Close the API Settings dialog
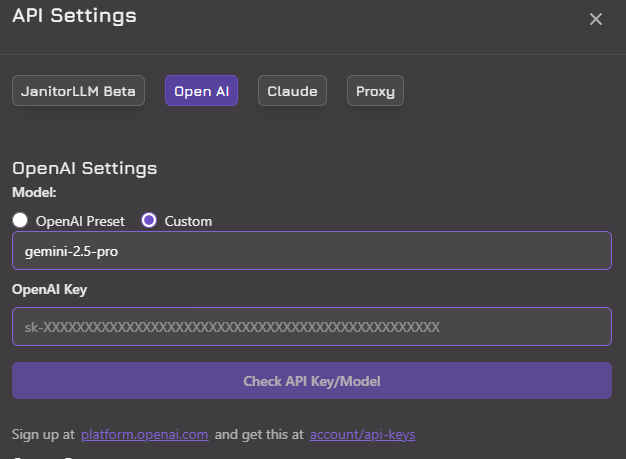Viewport: 626px width, 459px height. (x=596, y=19)
